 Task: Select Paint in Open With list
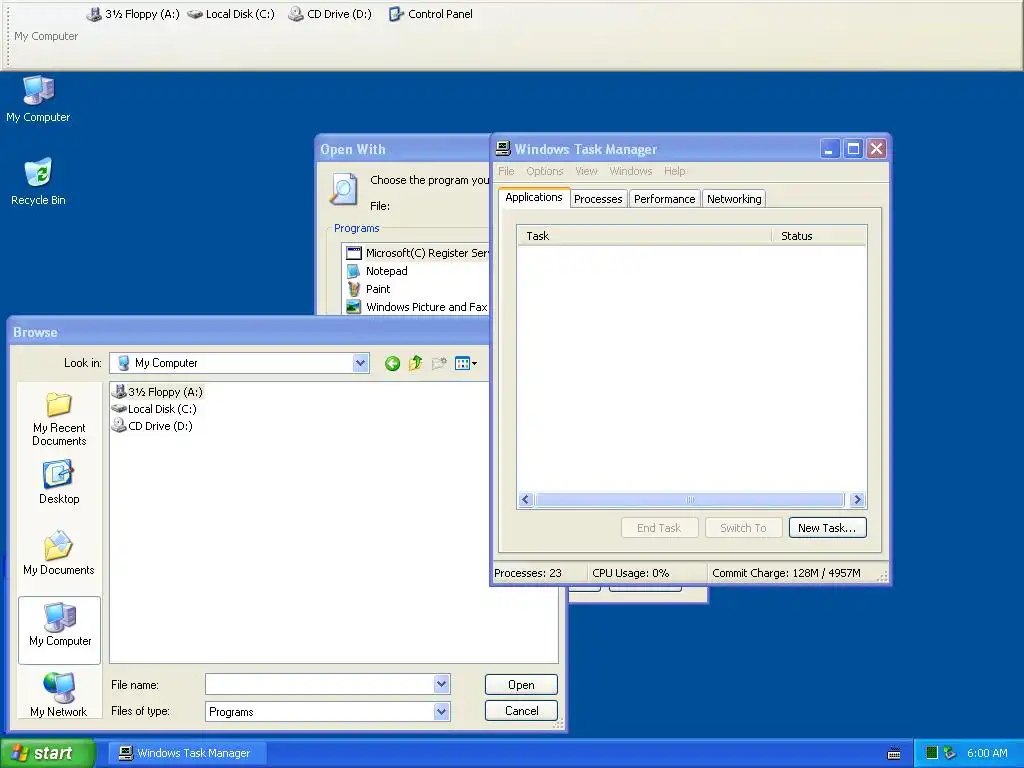(x=368, y=289)
